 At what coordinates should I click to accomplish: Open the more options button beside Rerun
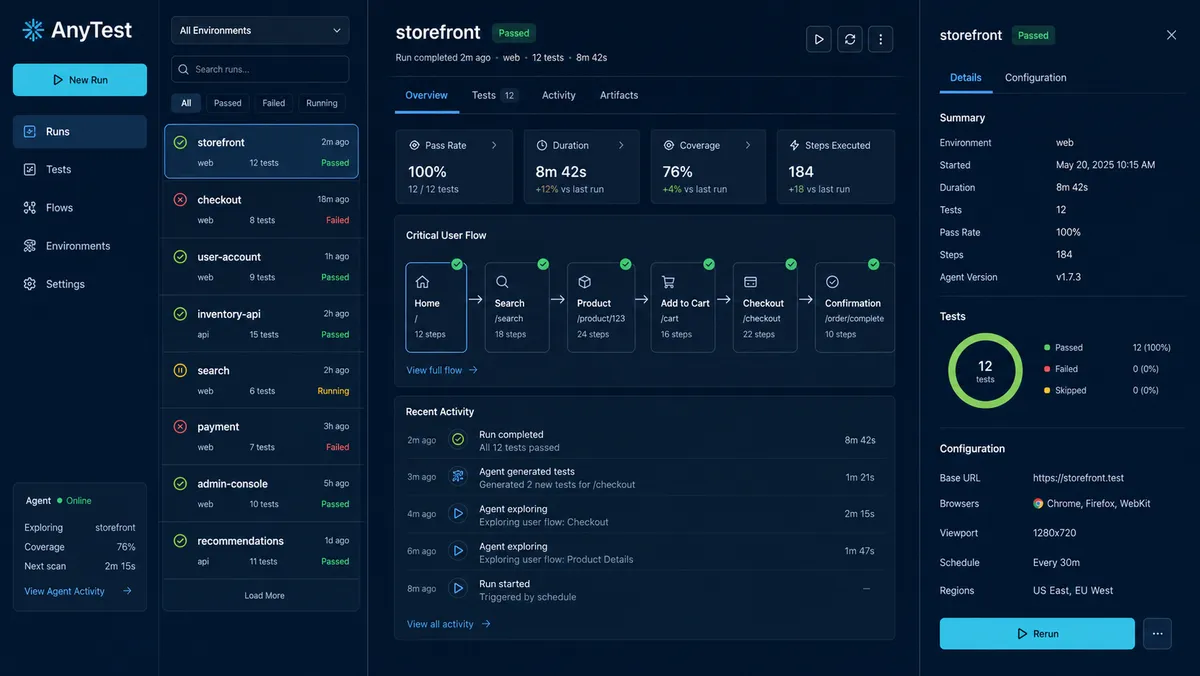pos(1157,634)
